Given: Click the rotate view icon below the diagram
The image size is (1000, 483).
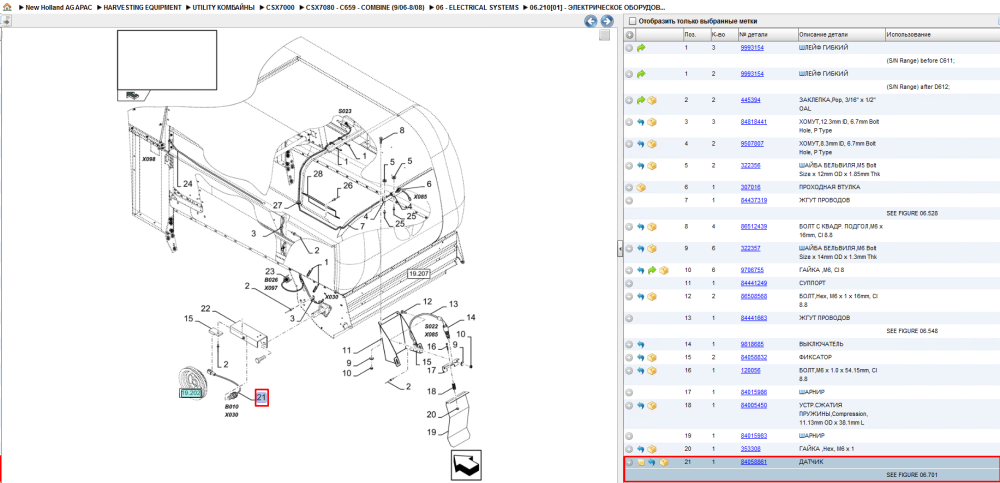Looking at the screenshot, I should pos(466,466).
